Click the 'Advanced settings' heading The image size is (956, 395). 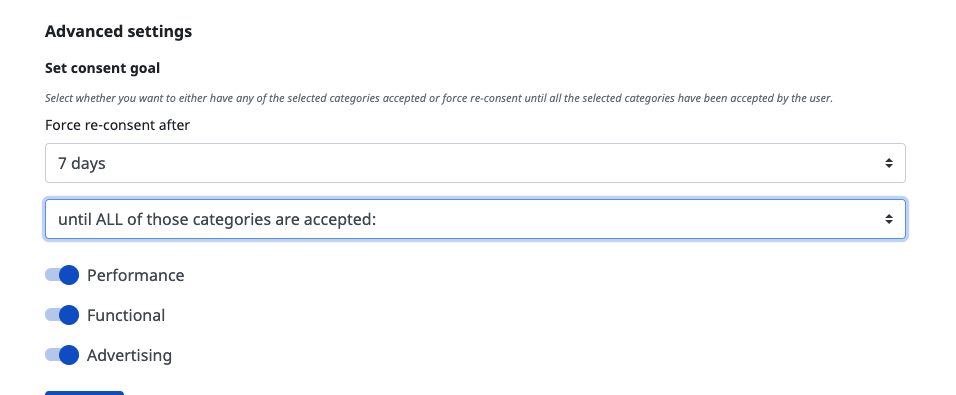(118, 31)
